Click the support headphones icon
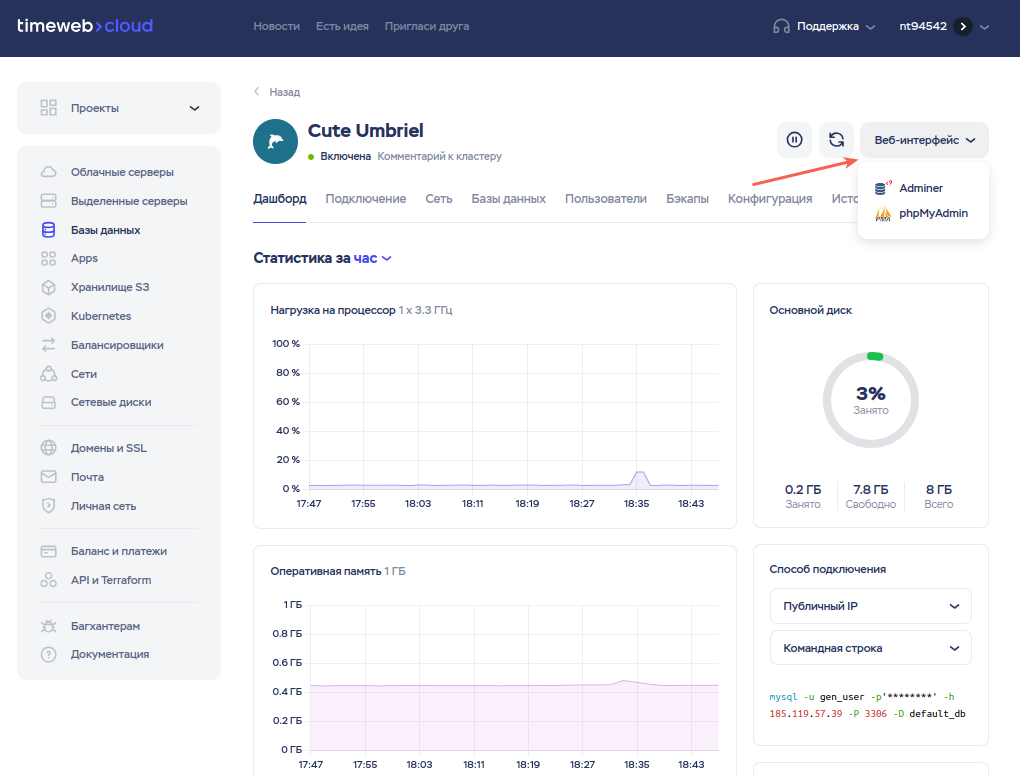Image resolution: width=1020 pixels, height=777 pixels. (x=781, y=26)
